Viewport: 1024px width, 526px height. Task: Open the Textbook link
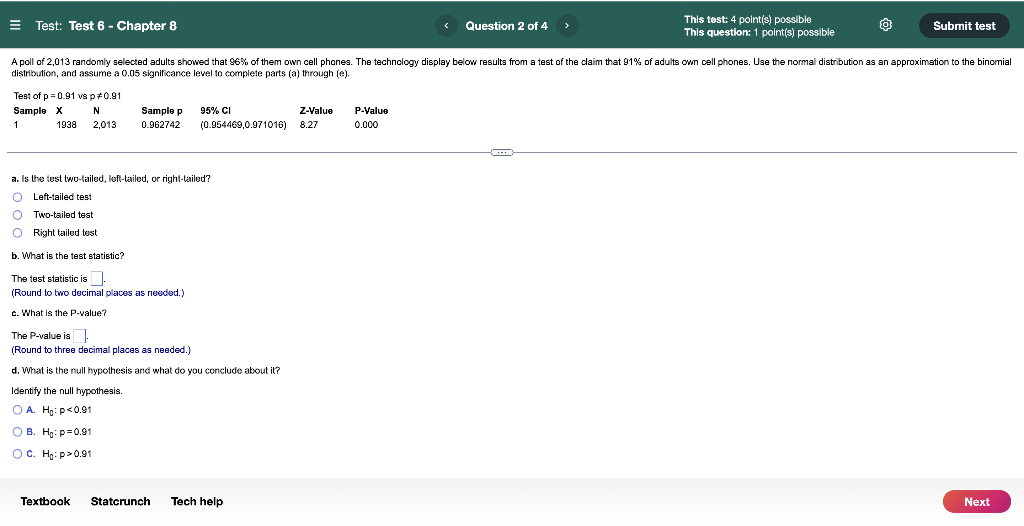(45, 501)
